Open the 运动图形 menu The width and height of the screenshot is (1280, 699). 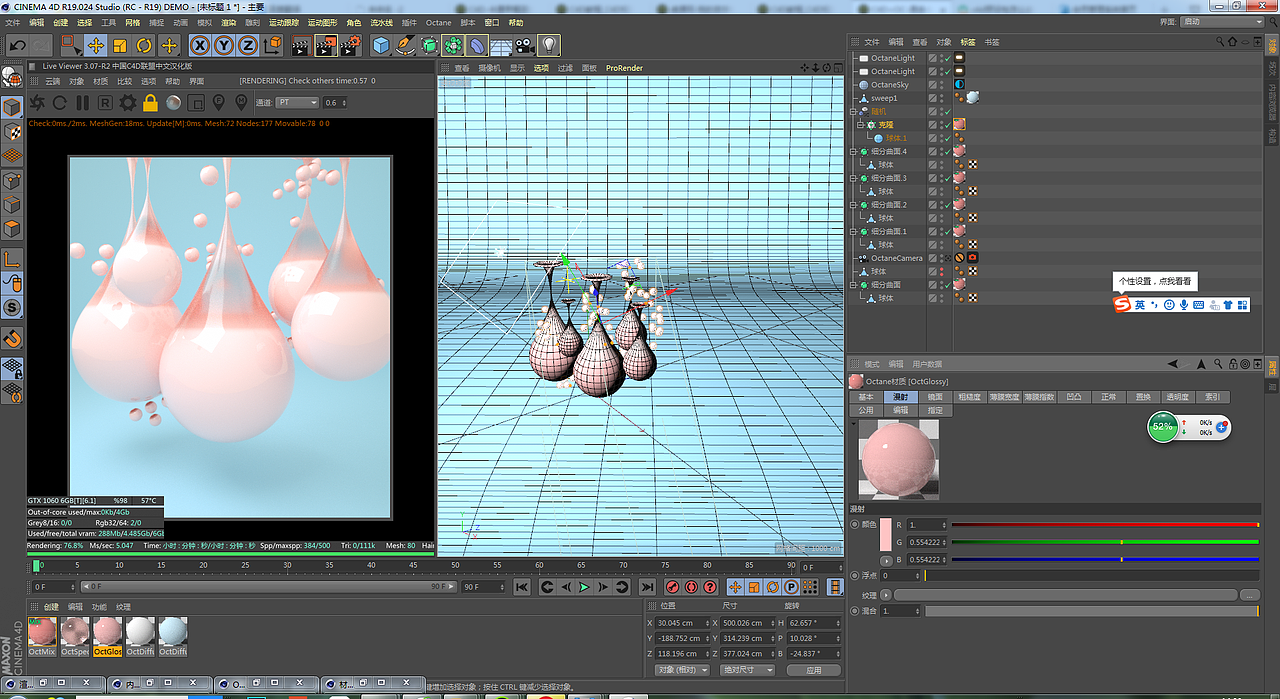pos(323,22)
